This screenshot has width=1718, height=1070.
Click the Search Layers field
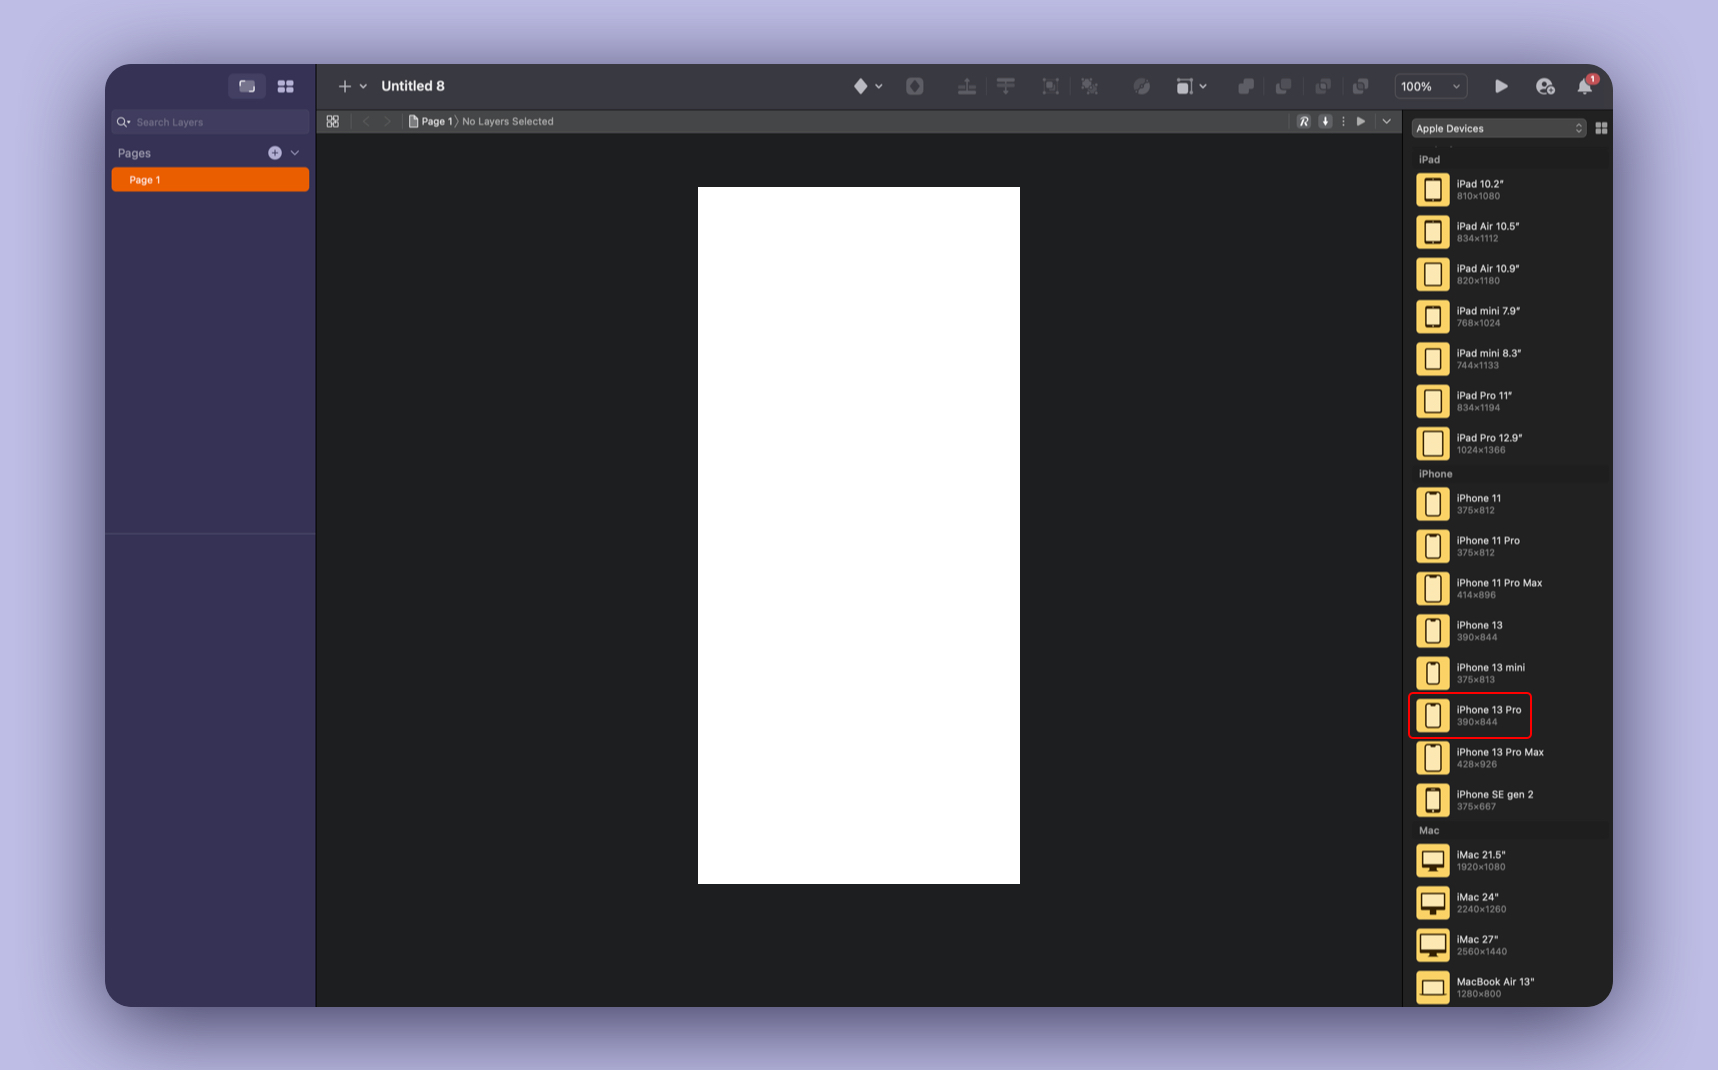pyautogui.click(x=210, y=121)
